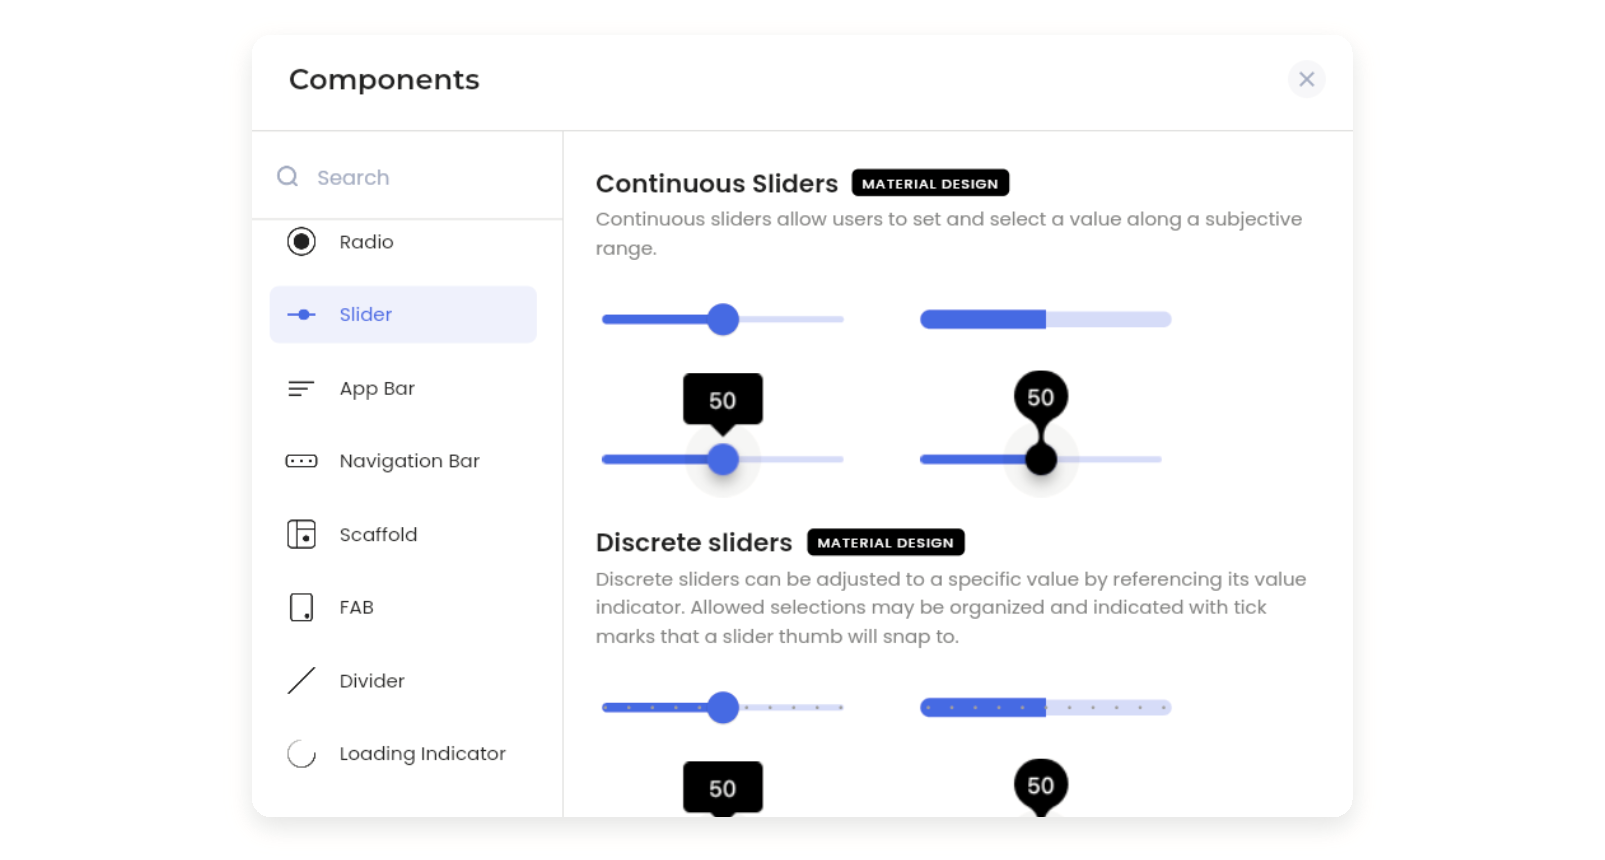Click the Navigation Bar icon
Viewport: 1605px width, 860px height.
(x=301, y=461)
